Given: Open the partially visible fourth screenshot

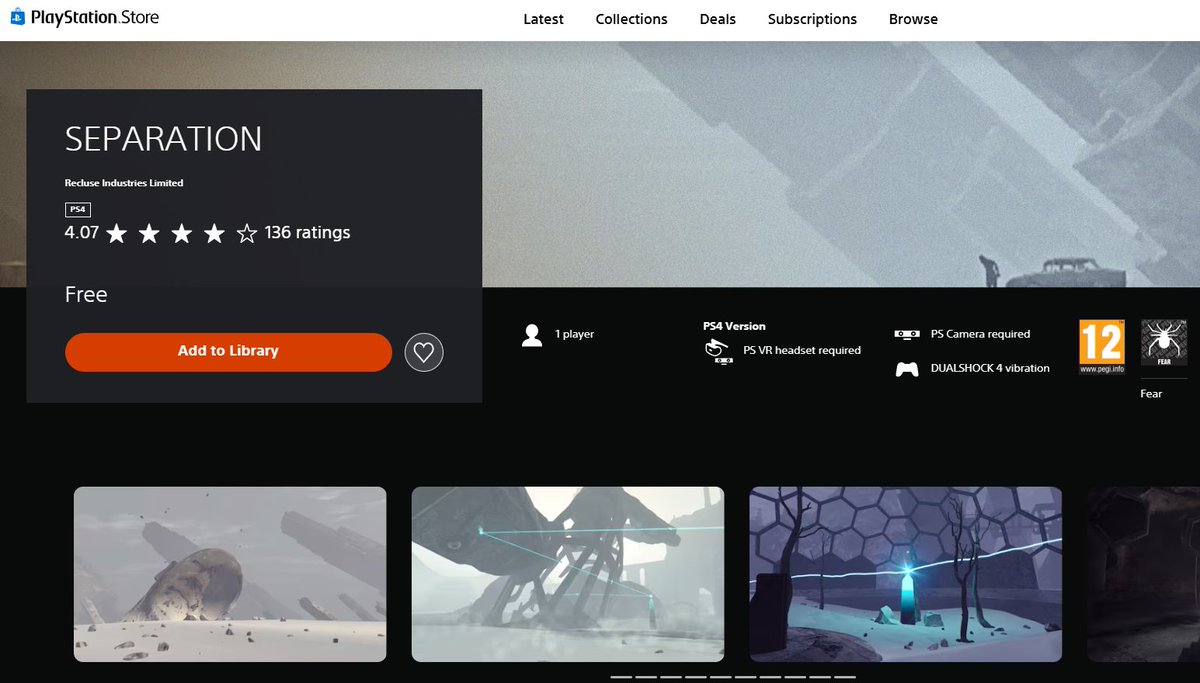Looking at the screenshot, I should coord(1143,574).
